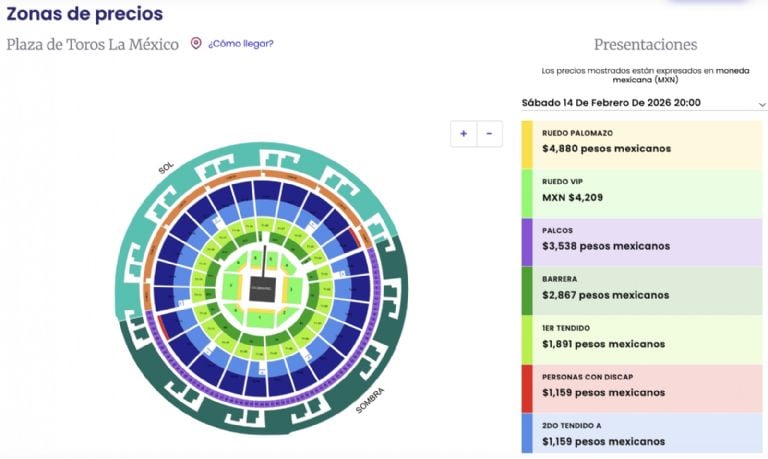This screenshot has width=768, height=459.
Task: Click the location pin icon
Action: click(x=196, y=44)
